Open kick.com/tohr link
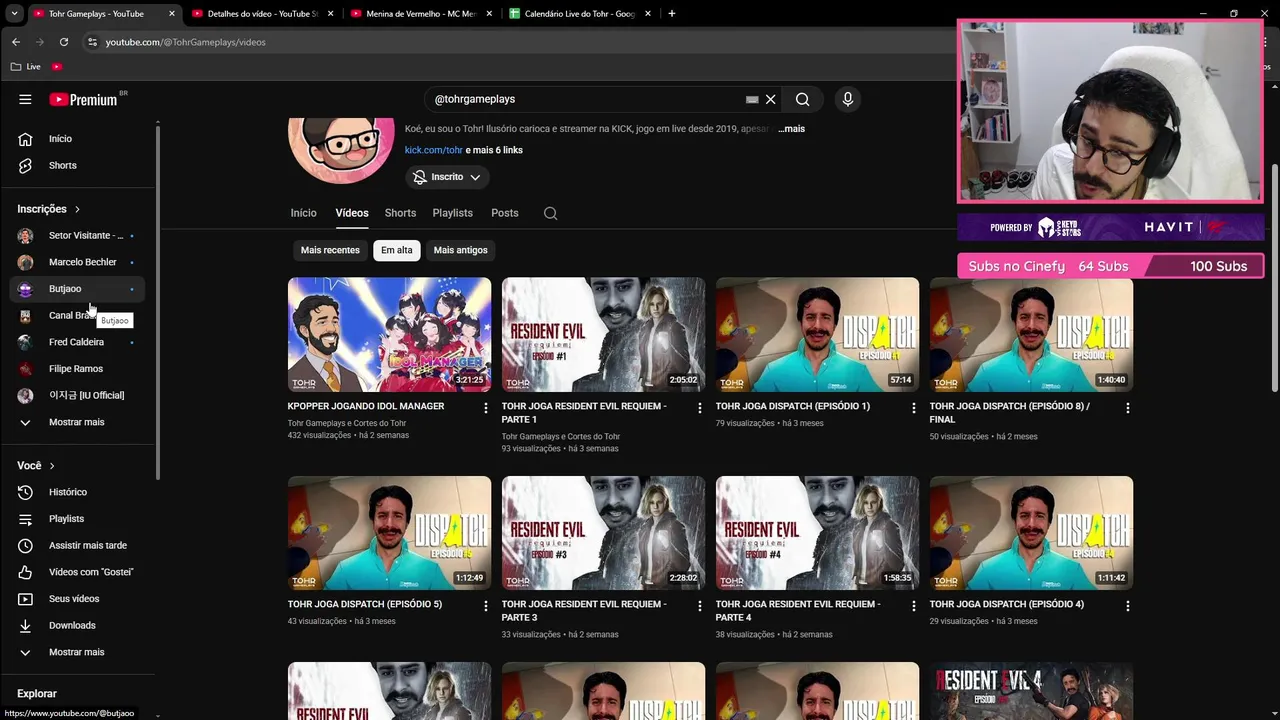The height and width of the screenshot is (720, 1280). (x=433, y=150)
